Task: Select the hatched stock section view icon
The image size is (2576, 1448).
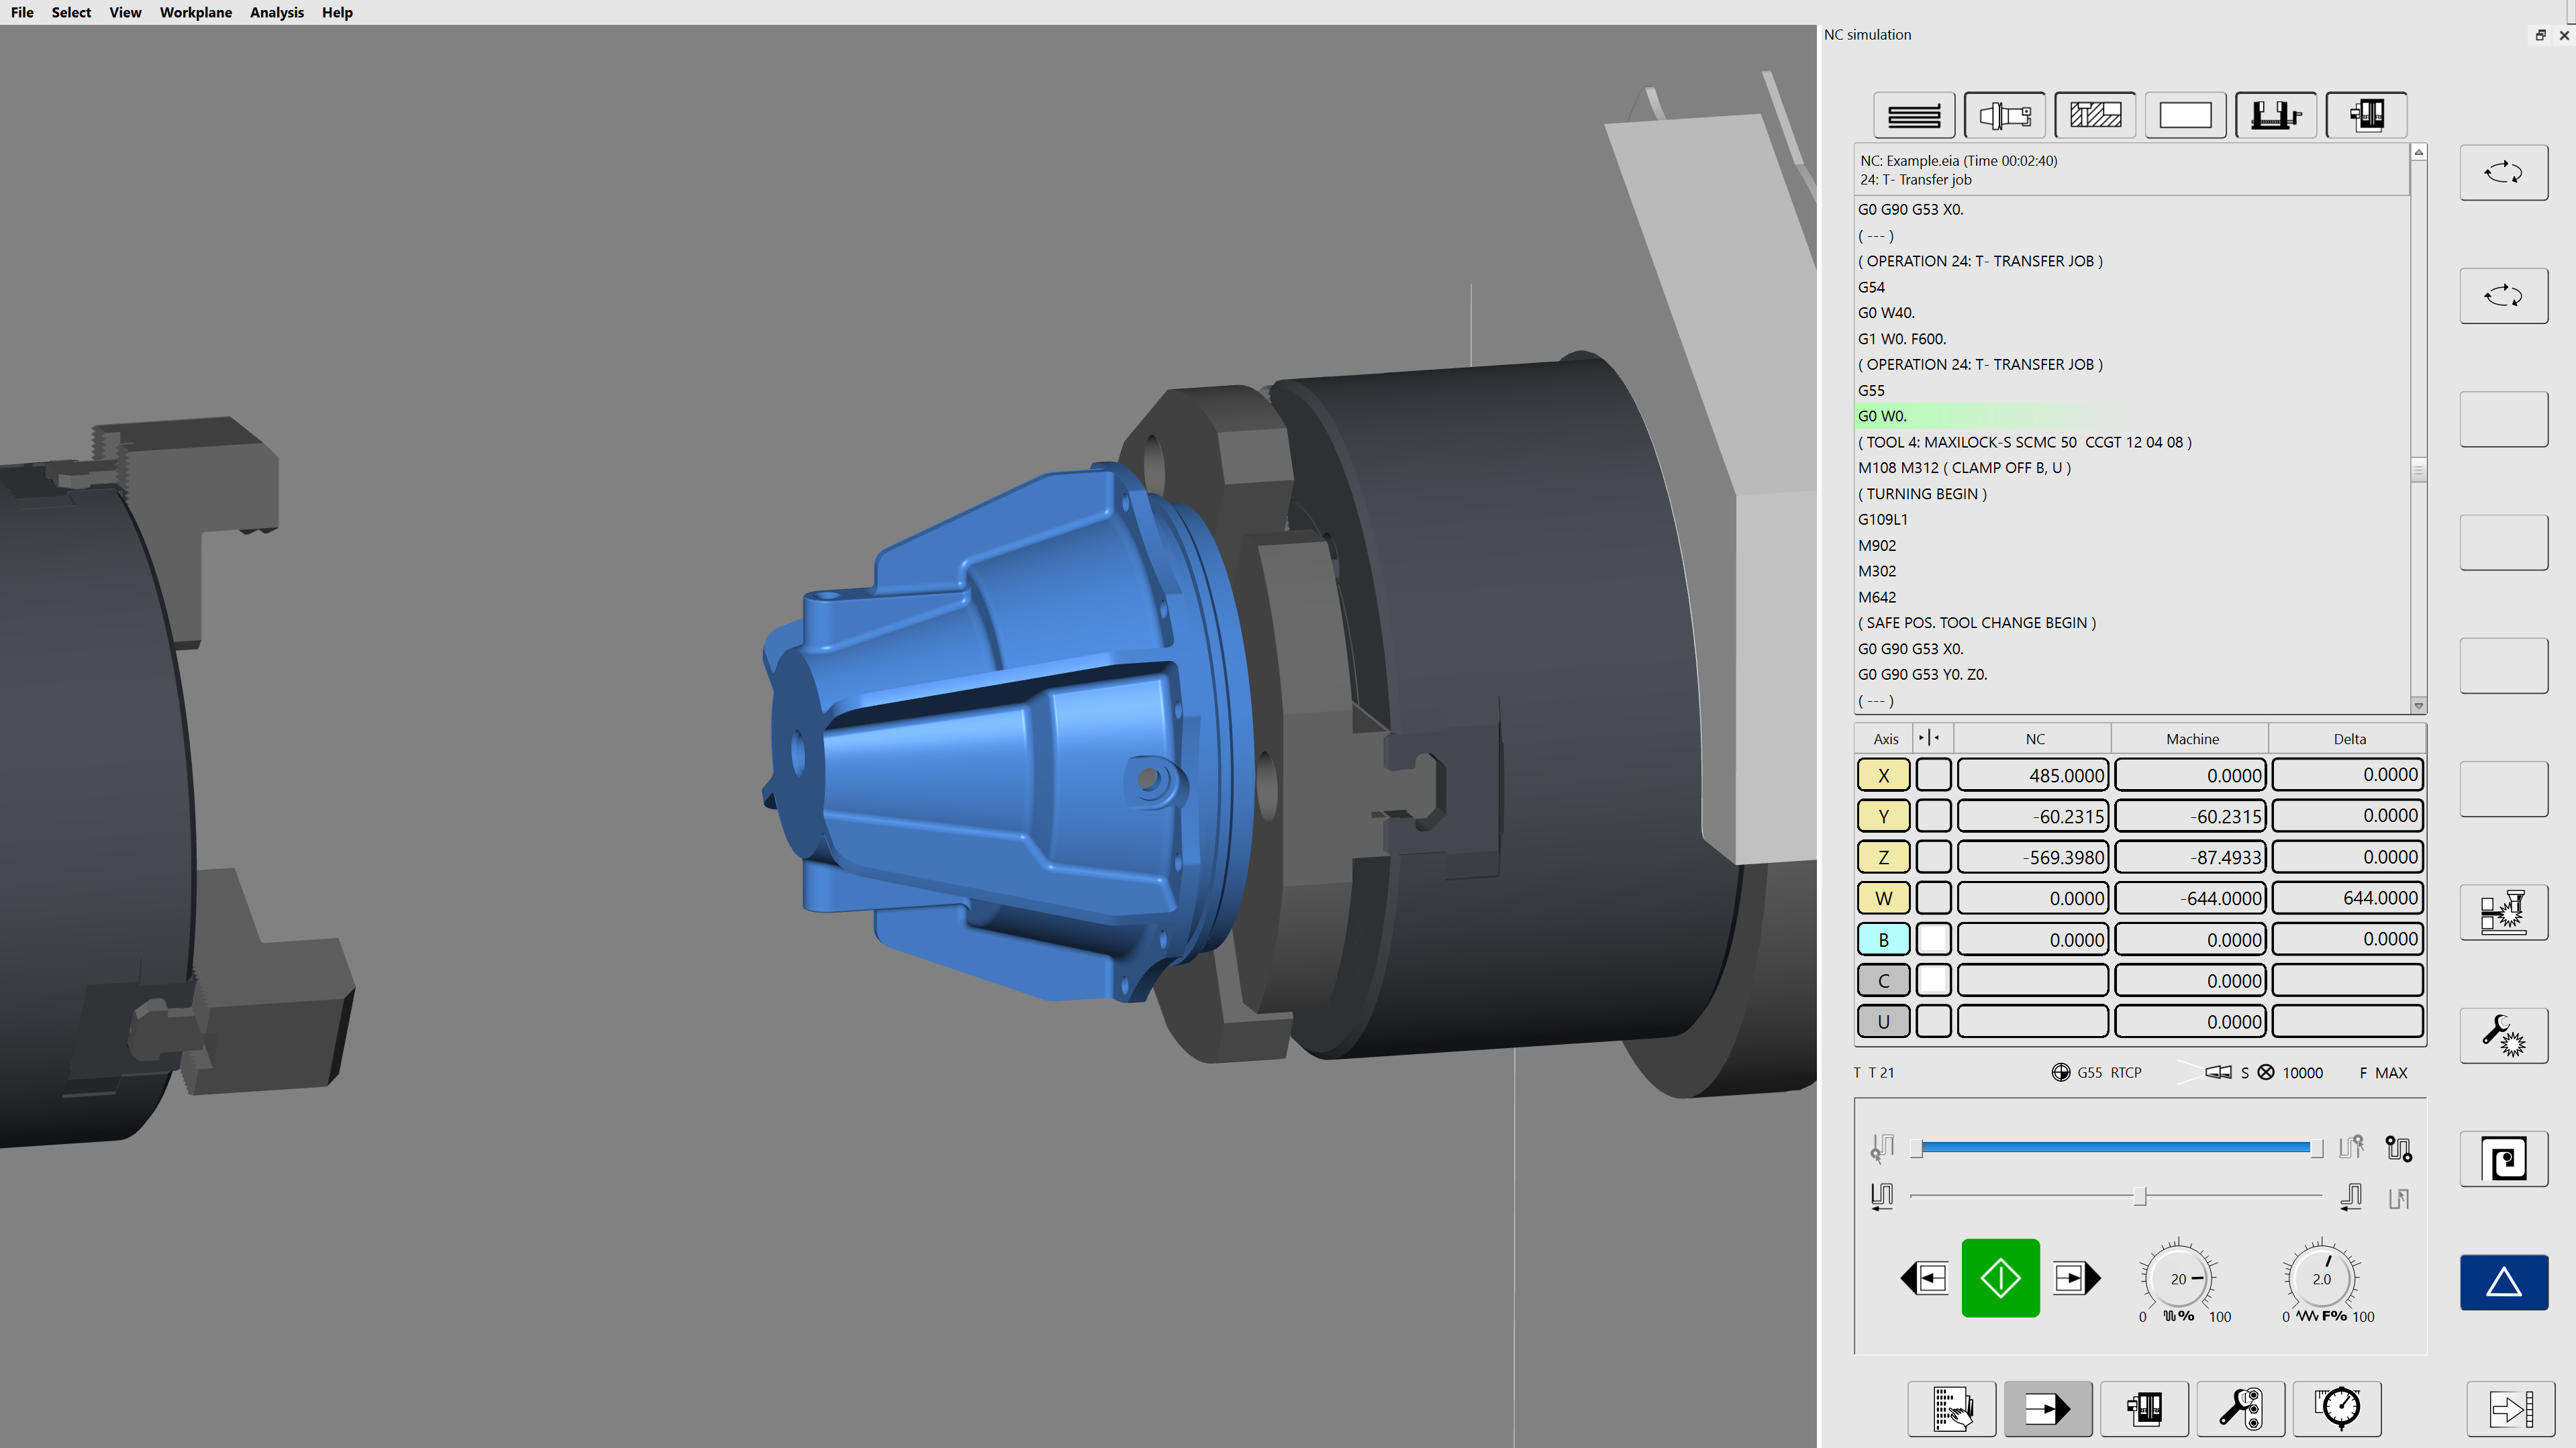Action: 2095,115
